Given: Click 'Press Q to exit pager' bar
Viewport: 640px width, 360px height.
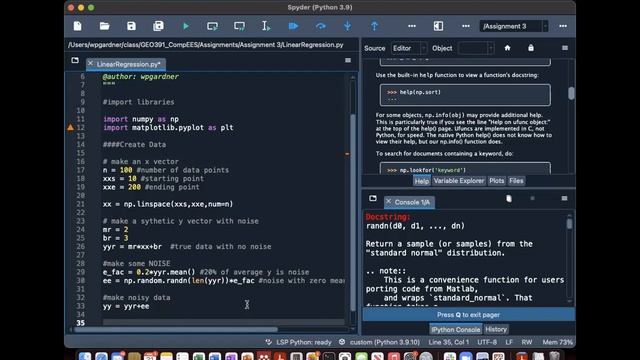Looking at the screenshot, I should pyautogui.click(x=469, y=315).
